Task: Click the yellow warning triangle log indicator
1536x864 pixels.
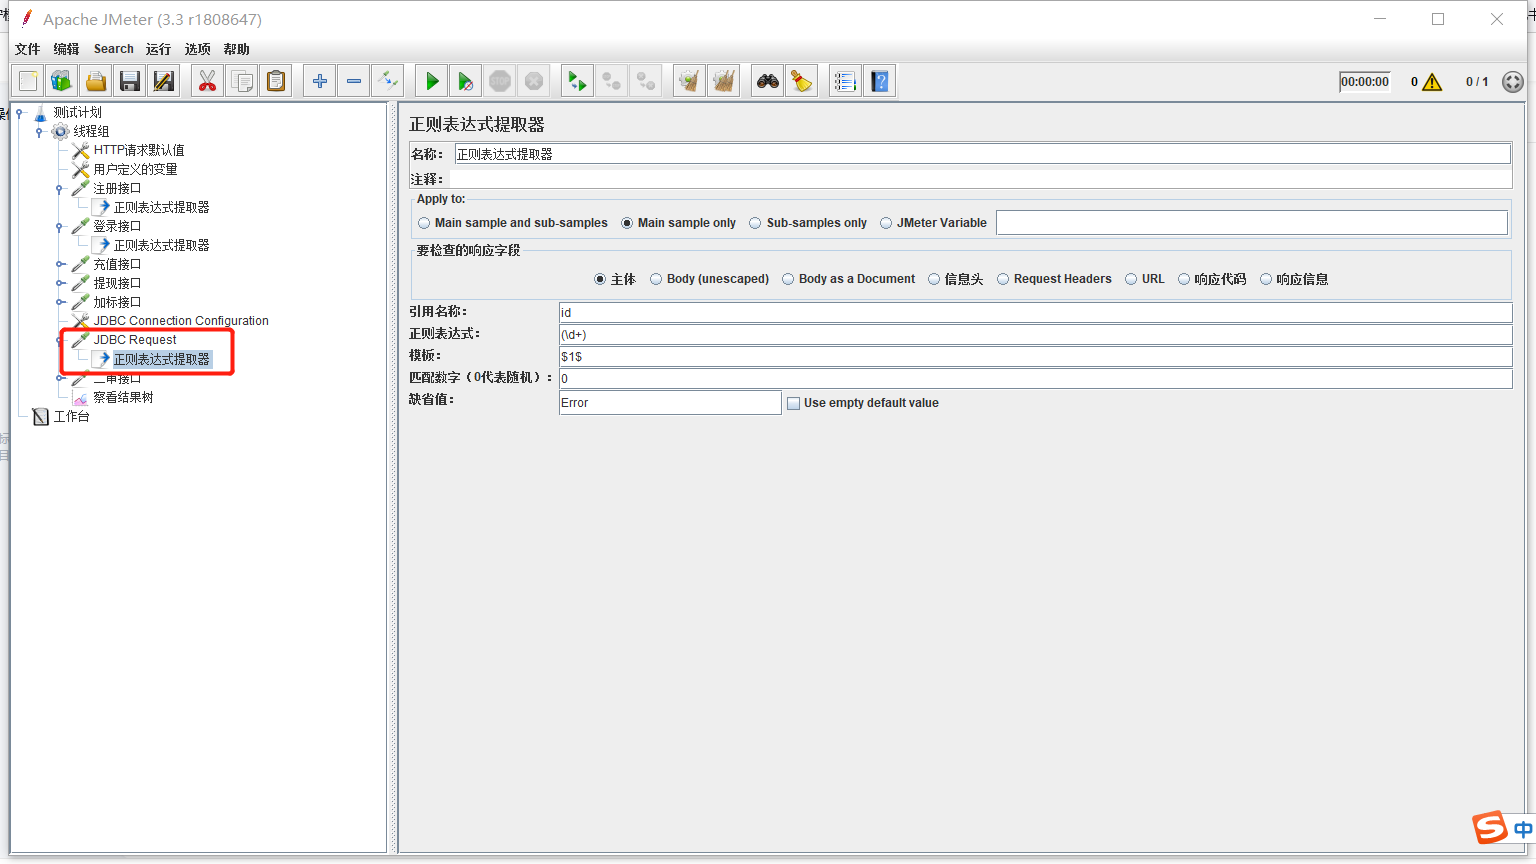Action: pyautogui.click(x=1432, y=82)
